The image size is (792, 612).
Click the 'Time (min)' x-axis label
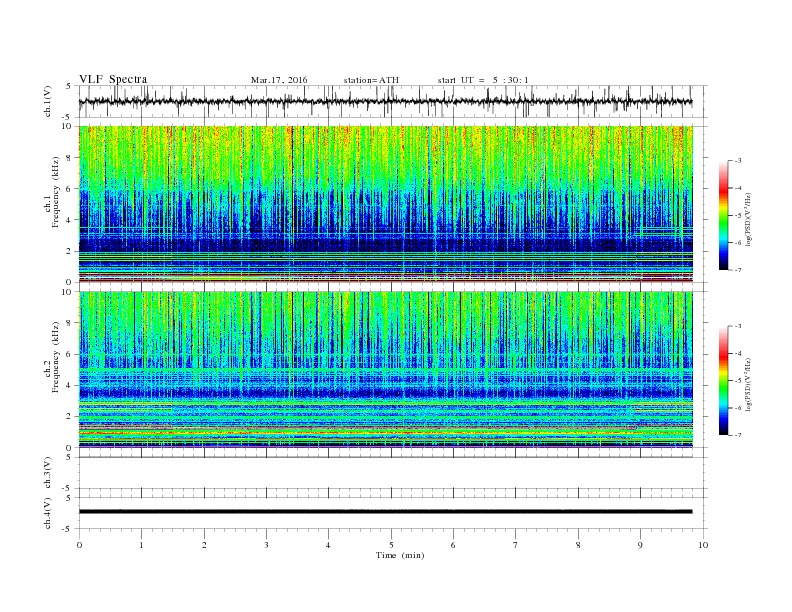(x=400, y=555)
